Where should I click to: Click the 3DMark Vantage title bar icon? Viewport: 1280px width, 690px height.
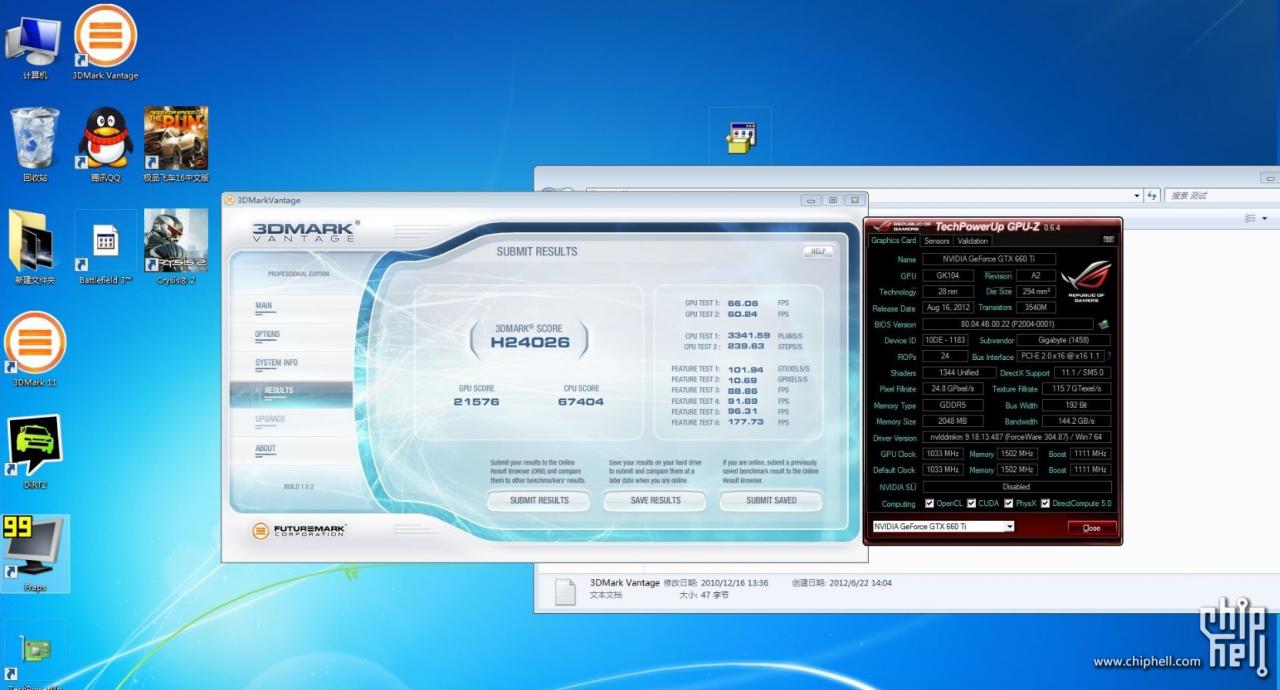point(230,200)
